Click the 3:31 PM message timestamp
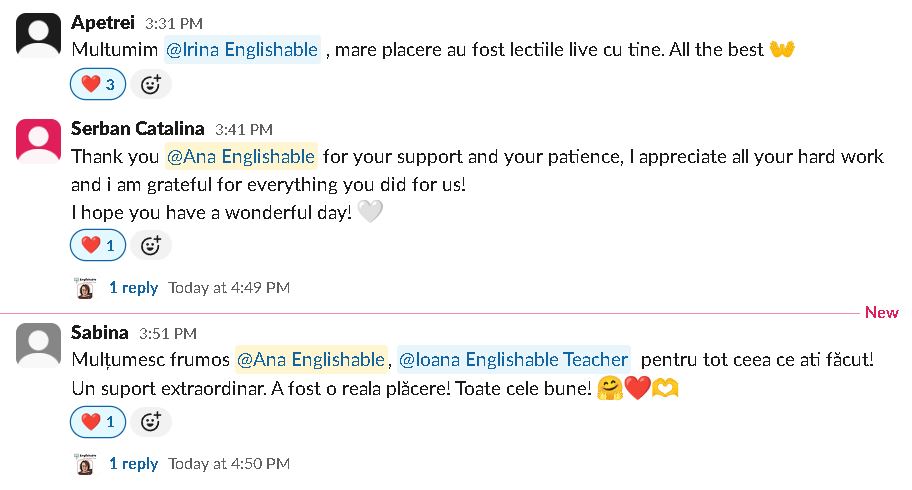 pos(173,22)
